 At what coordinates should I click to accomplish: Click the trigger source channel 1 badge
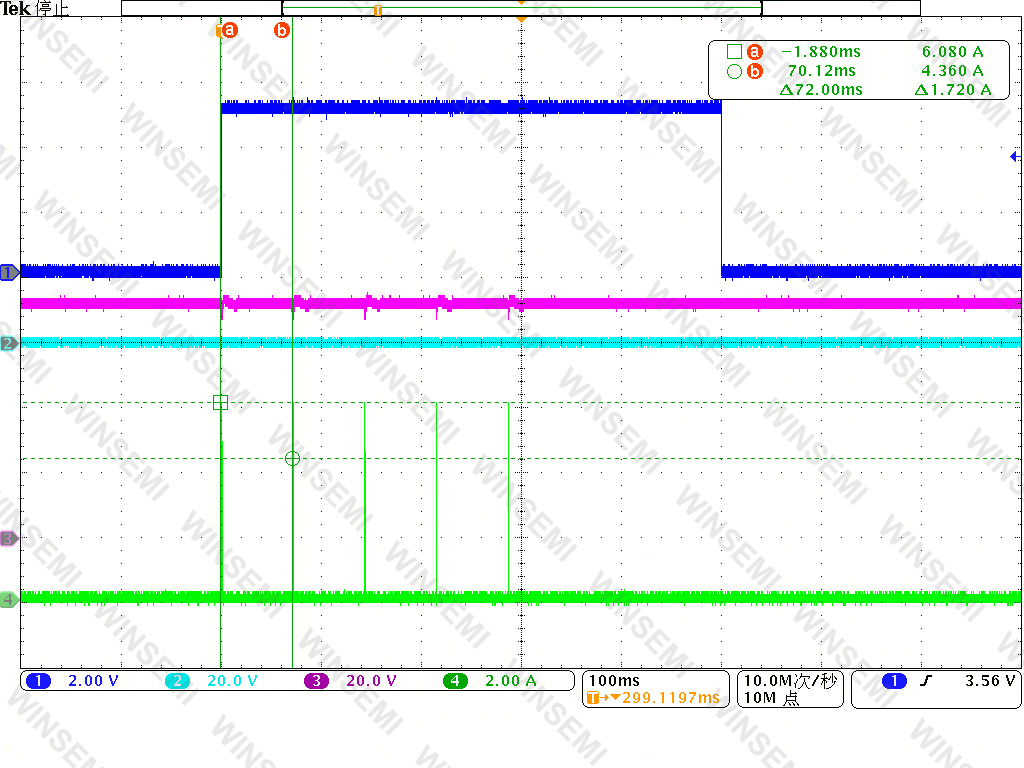coord(894,681)
